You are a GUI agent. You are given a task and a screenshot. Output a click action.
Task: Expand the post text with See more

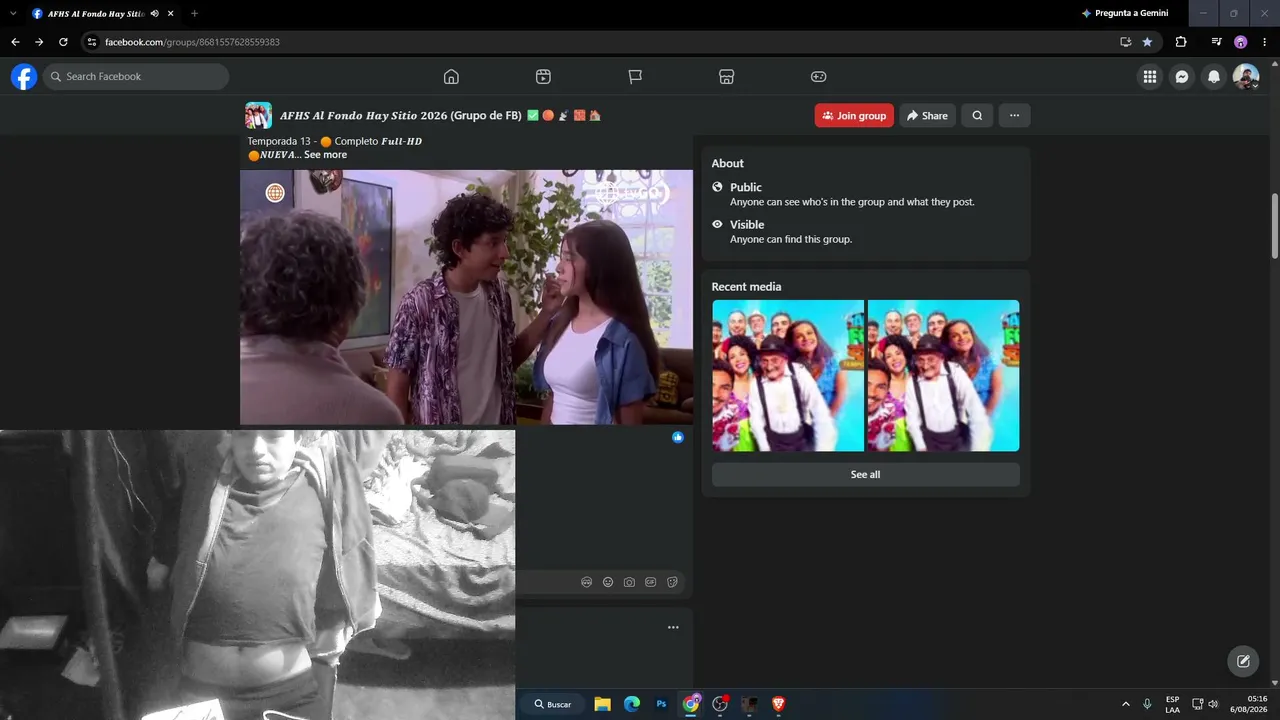325,155
